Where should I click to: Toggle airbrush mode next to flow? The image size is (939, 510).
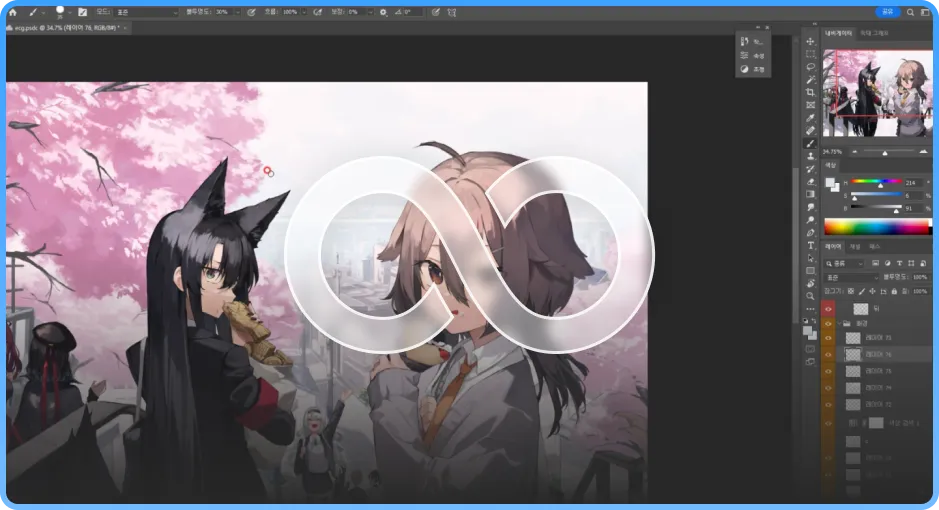pyautogui.click(x=317, y=12)
